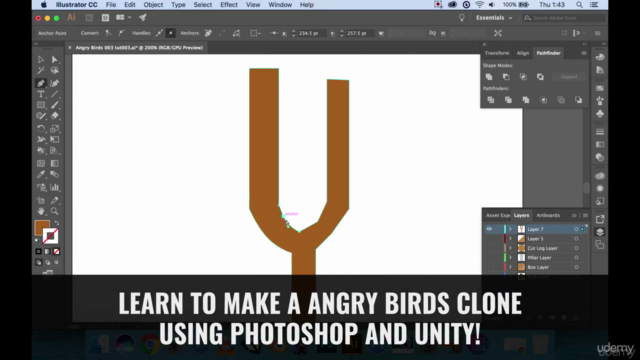Open the Object menu
Screen dimensions: 640x360
point(153,5)
